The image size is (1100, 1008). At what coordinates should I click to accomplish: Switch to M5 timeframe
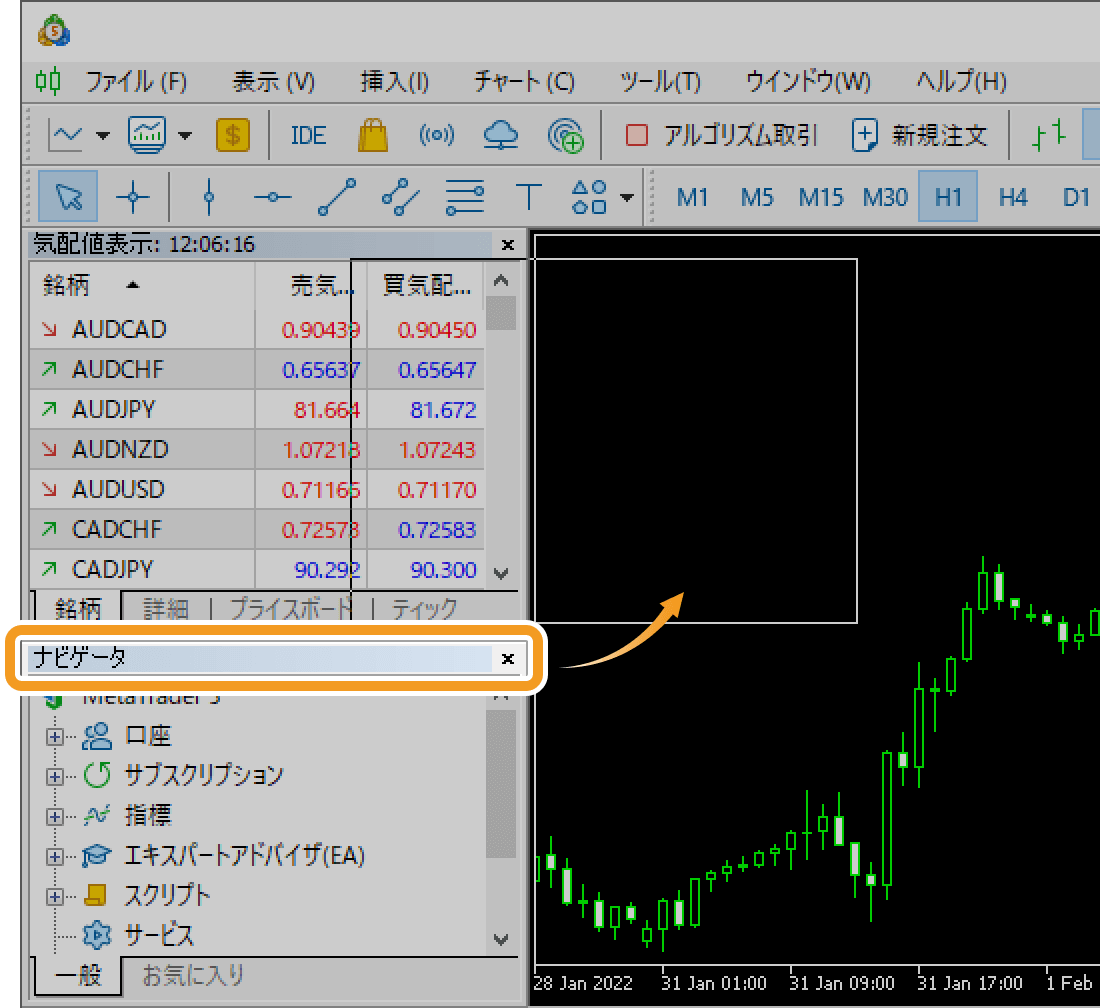[756, 197]
